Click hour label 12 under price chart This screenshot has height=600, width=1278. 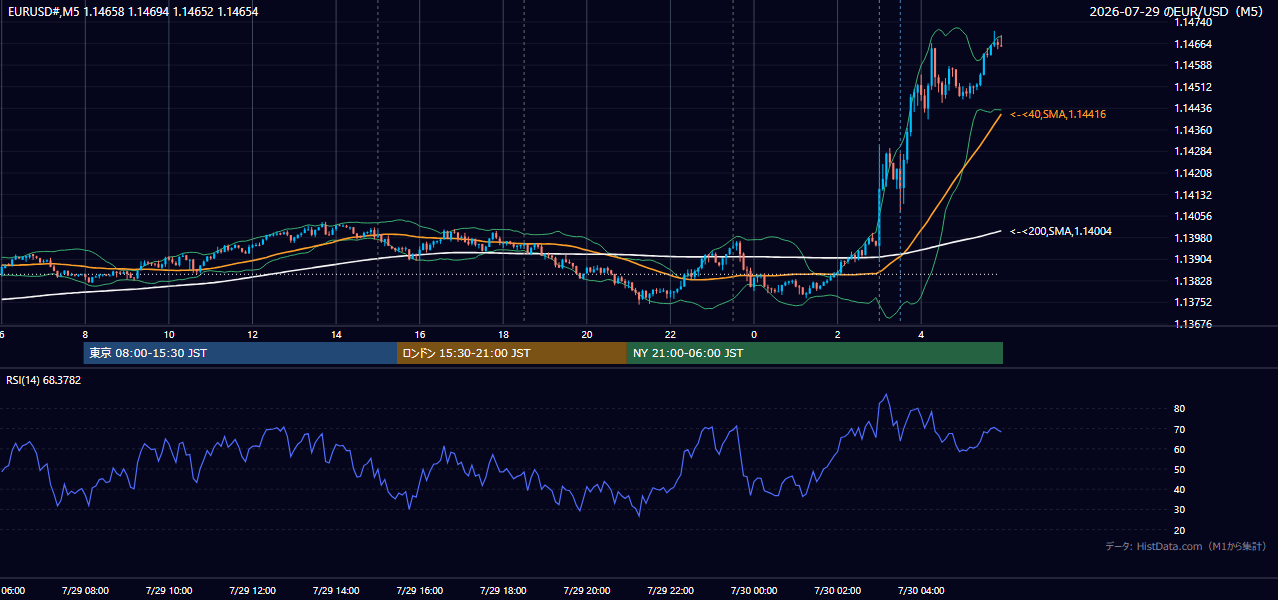point(252,335)
